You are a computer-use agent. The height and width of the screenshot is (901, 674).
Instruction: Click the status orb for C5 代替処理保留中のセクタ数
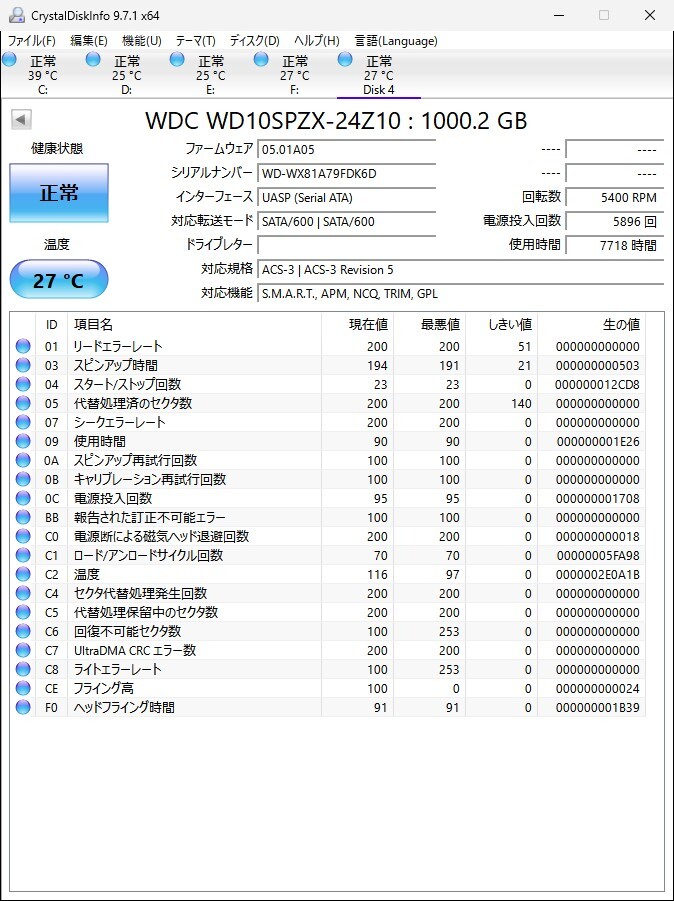coord(23,612)
